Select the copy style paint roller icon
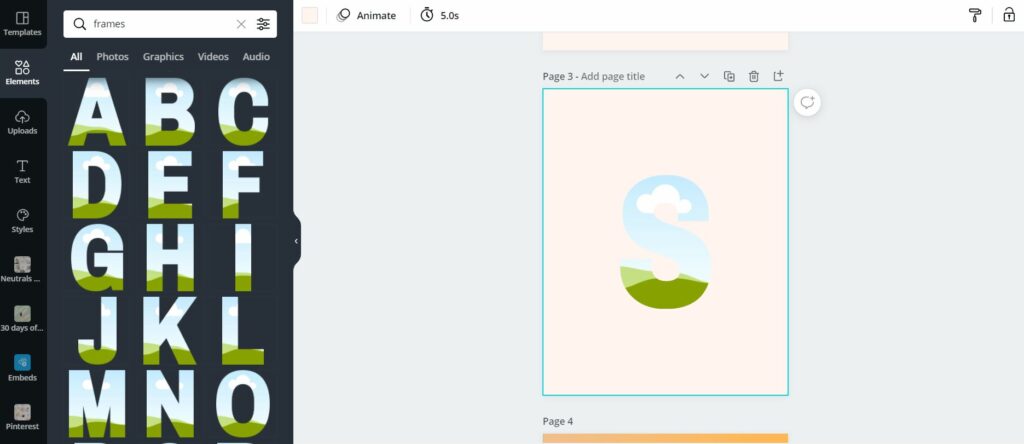 975,15
